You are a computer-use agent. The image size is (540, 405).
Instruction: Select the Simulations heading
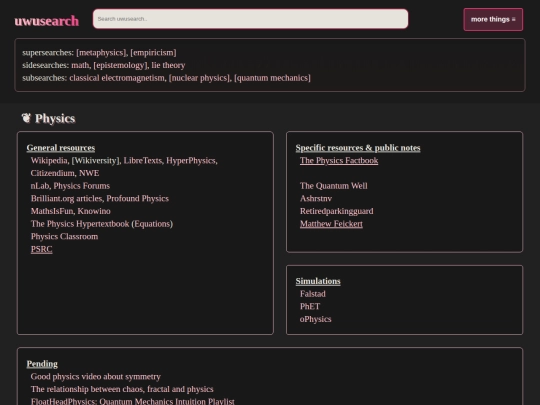318,281
